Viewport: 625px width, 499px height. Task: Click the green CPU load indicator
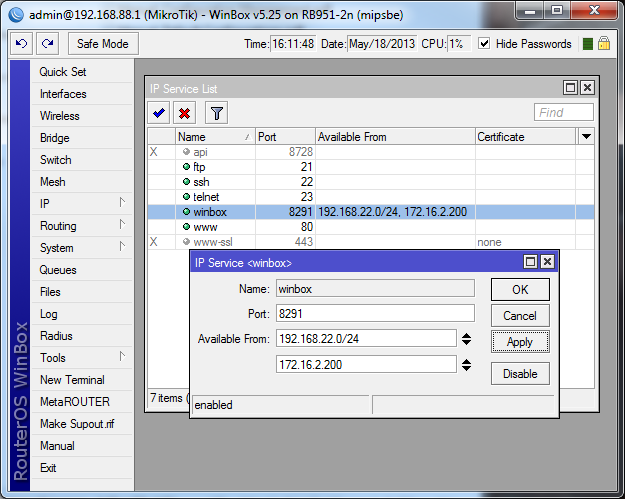point(588,44)
